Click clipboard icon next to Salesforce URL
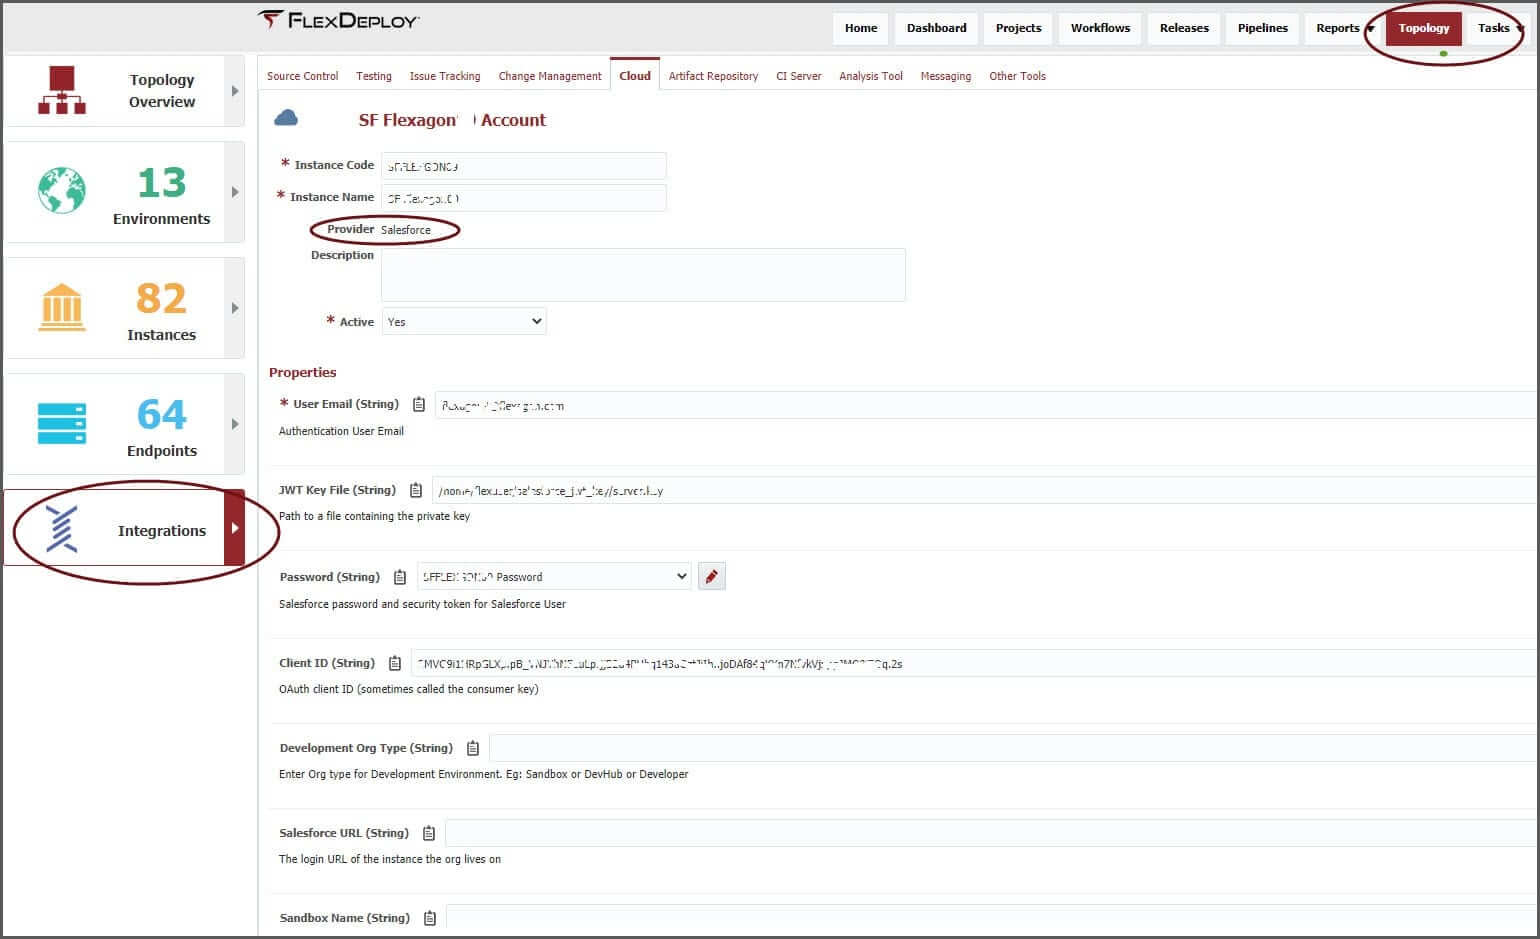 (x=429, y=833)
